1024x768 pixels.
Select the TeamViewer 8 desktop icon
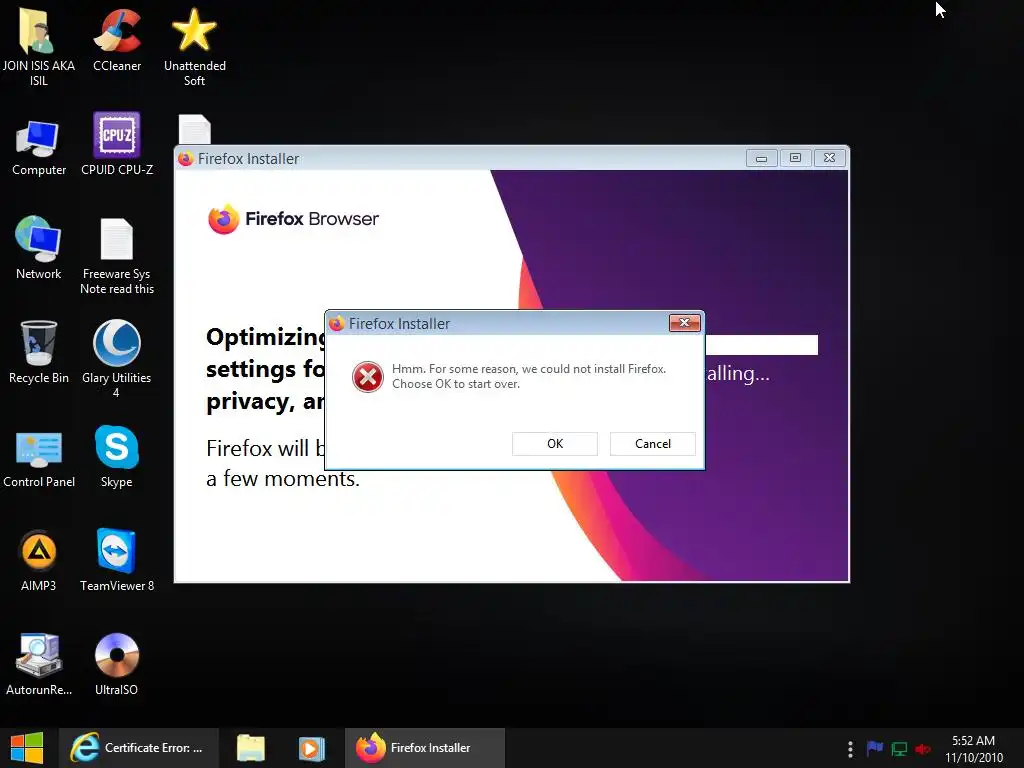(117, 560)
